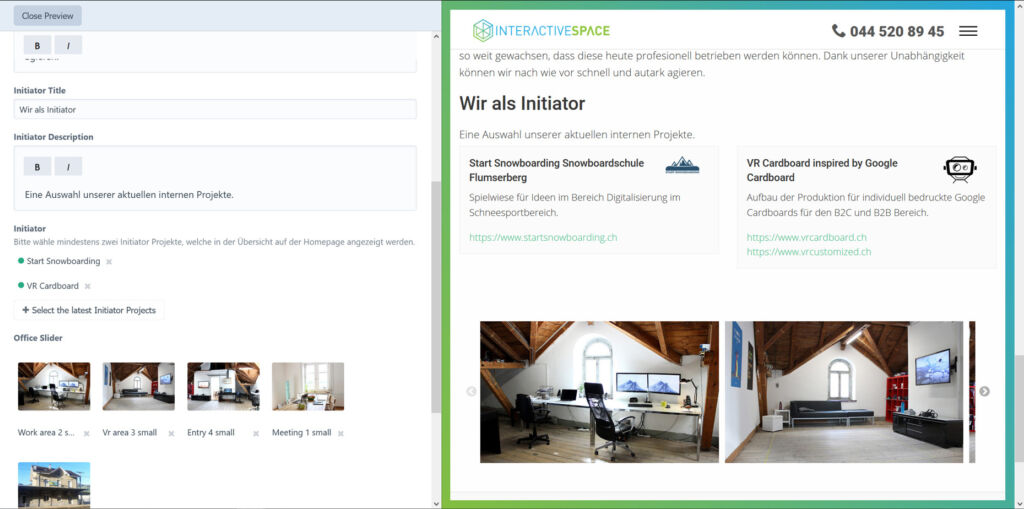The width and height of the screenshot is (1024, 509).
Task: Click the editor panel scrollbar thumb
Action: pos(436,297)
